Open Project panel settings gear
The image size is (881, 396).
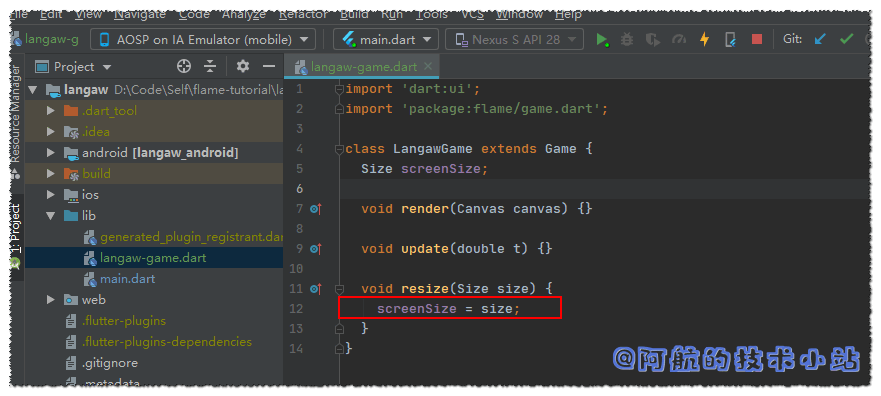[x=243, y=67]
